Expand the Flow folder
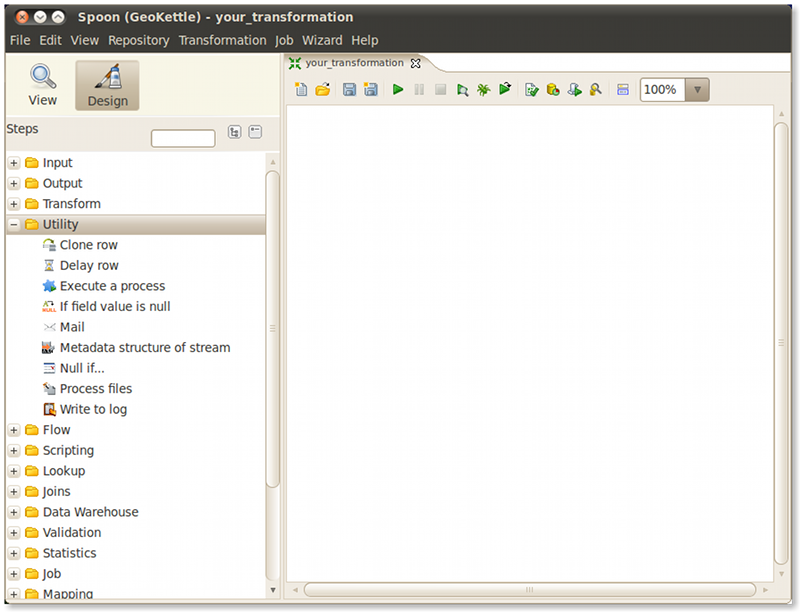This screenshot has width=800, height=612. tap(14, 430)
